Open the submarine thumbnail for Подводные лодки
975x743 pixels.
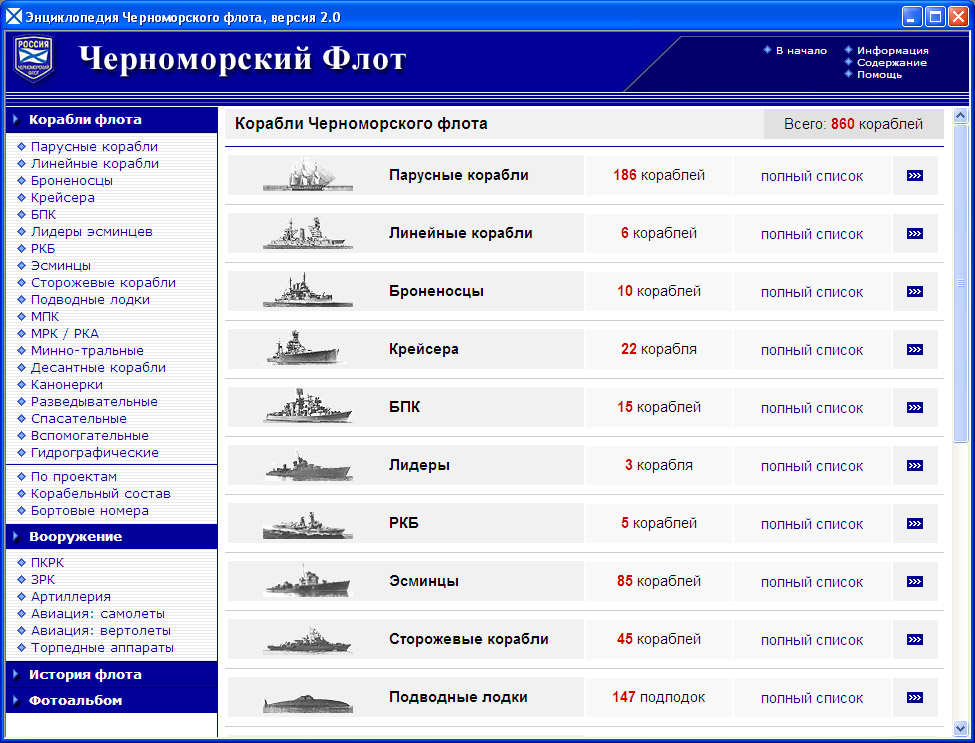point(308,703)
